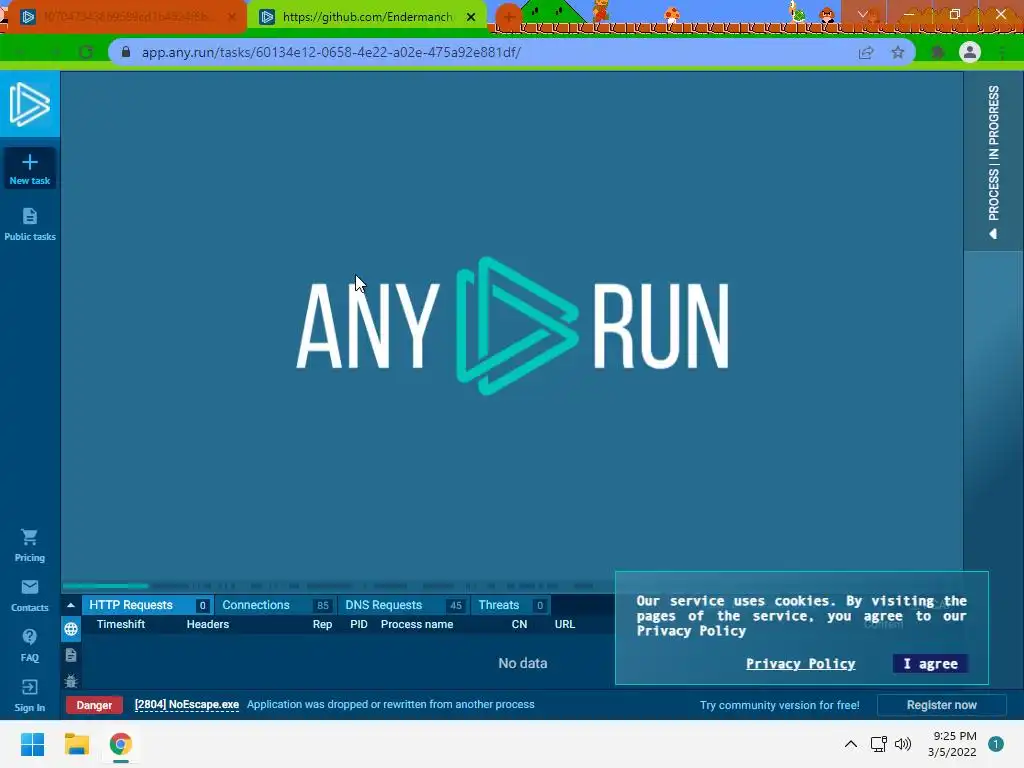Open the [2804] NoEscape.exe process link
Image resolution: width=1024 pixels, height=768 pixels.
click(187, 705)
